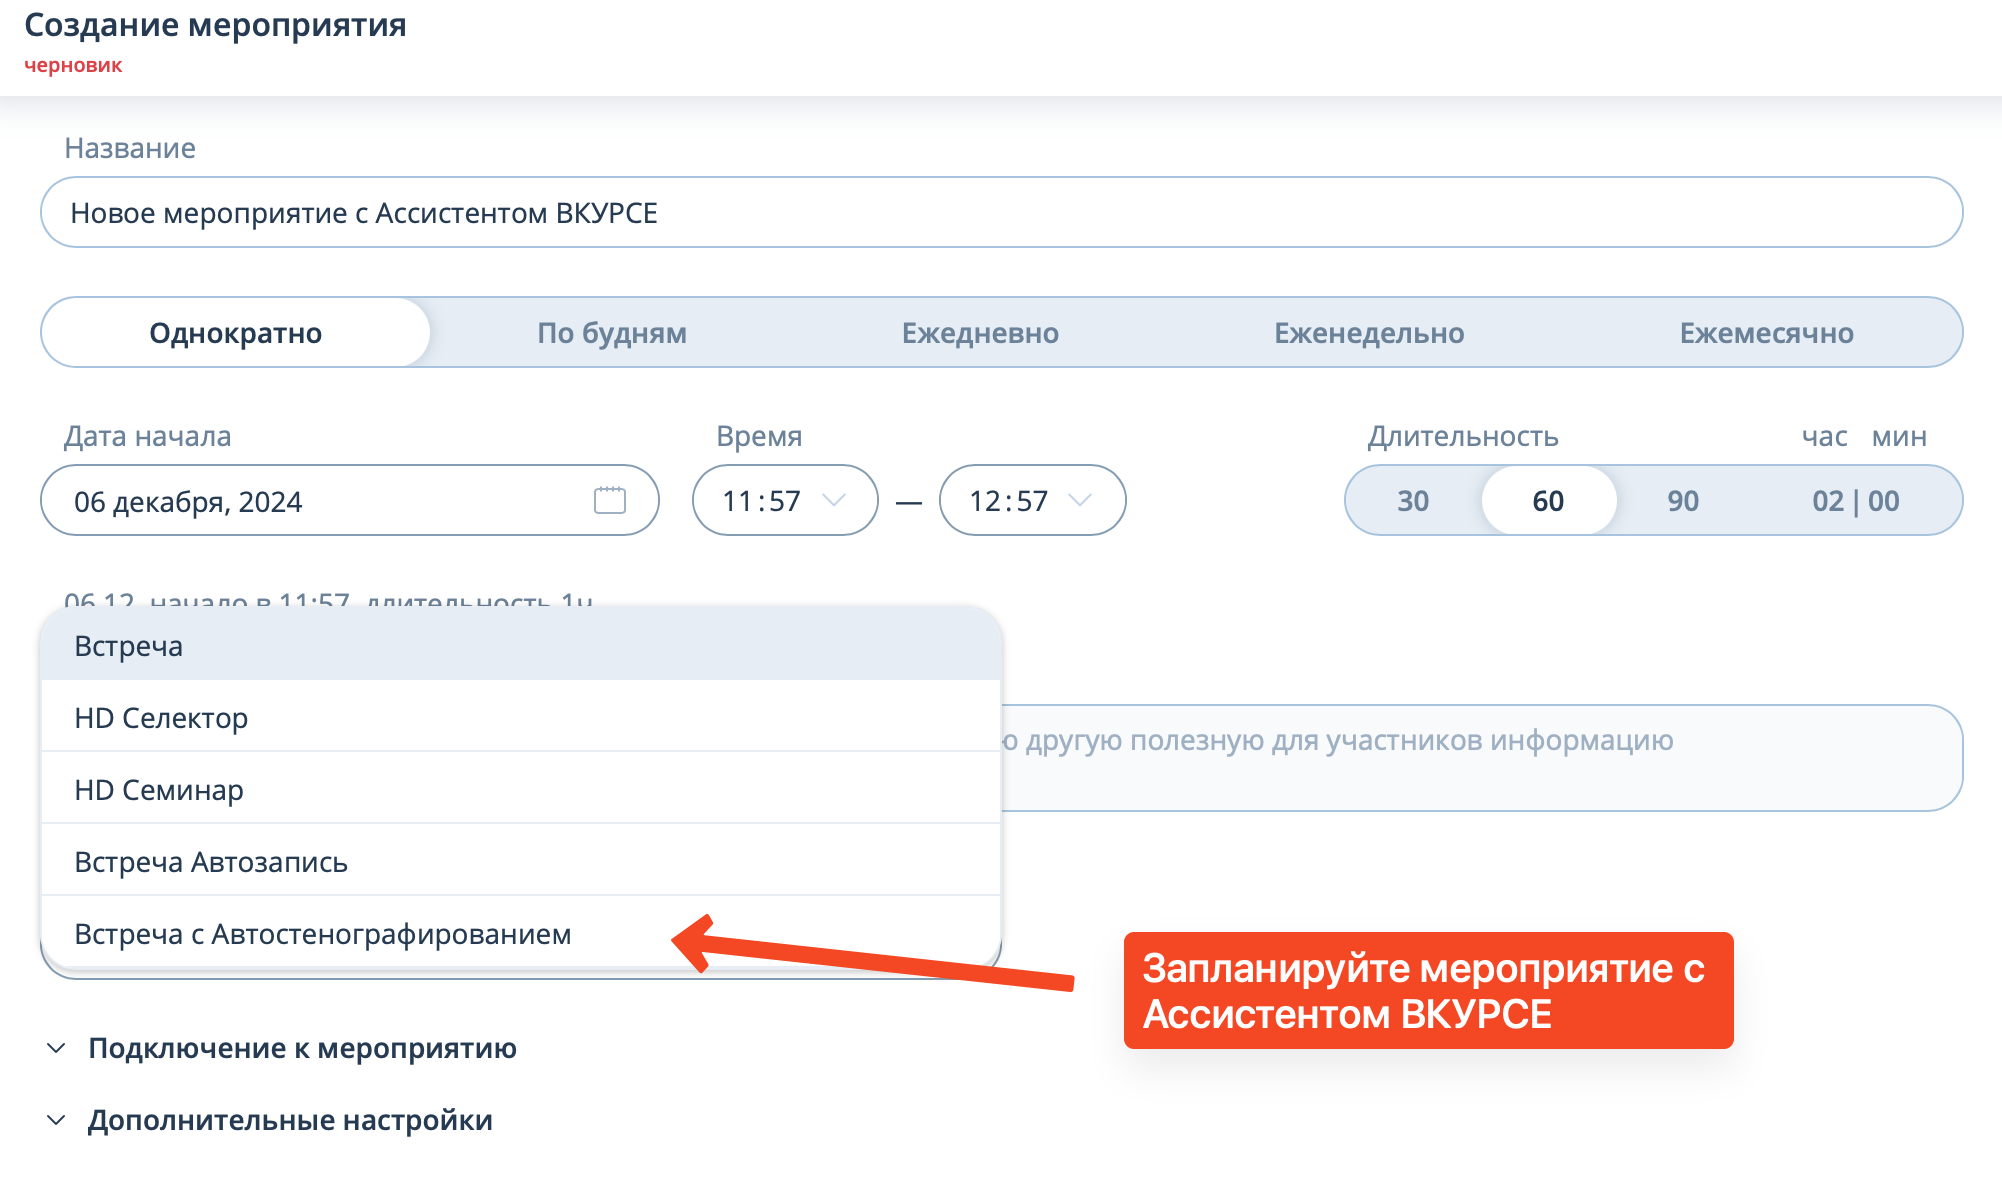Open the start time 11:57 dropdown
This screenshot has height=1186, width=2002.
pos(785,500)
